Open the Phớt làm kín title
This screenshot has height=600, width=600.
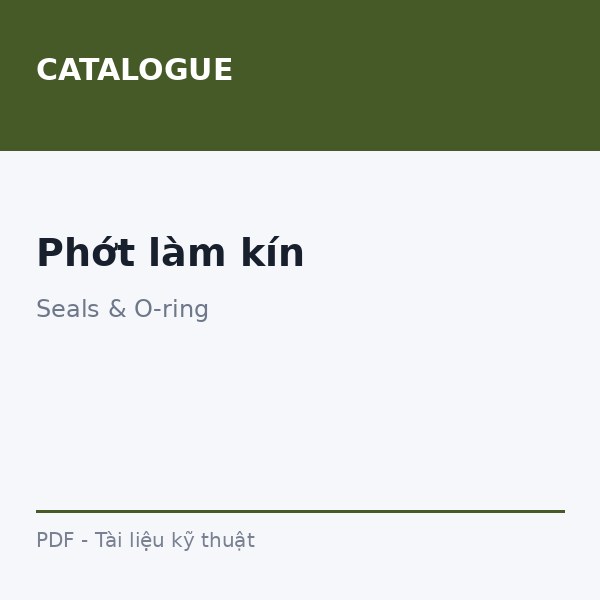click(170, 253)
